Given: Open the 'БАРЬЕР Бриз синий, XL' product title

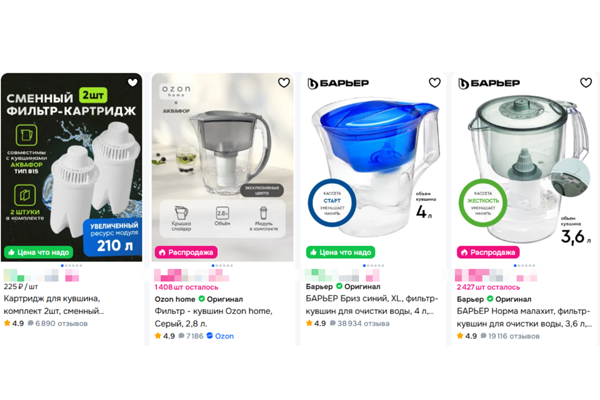Looking at the screenshot, I should coord(371,304).
